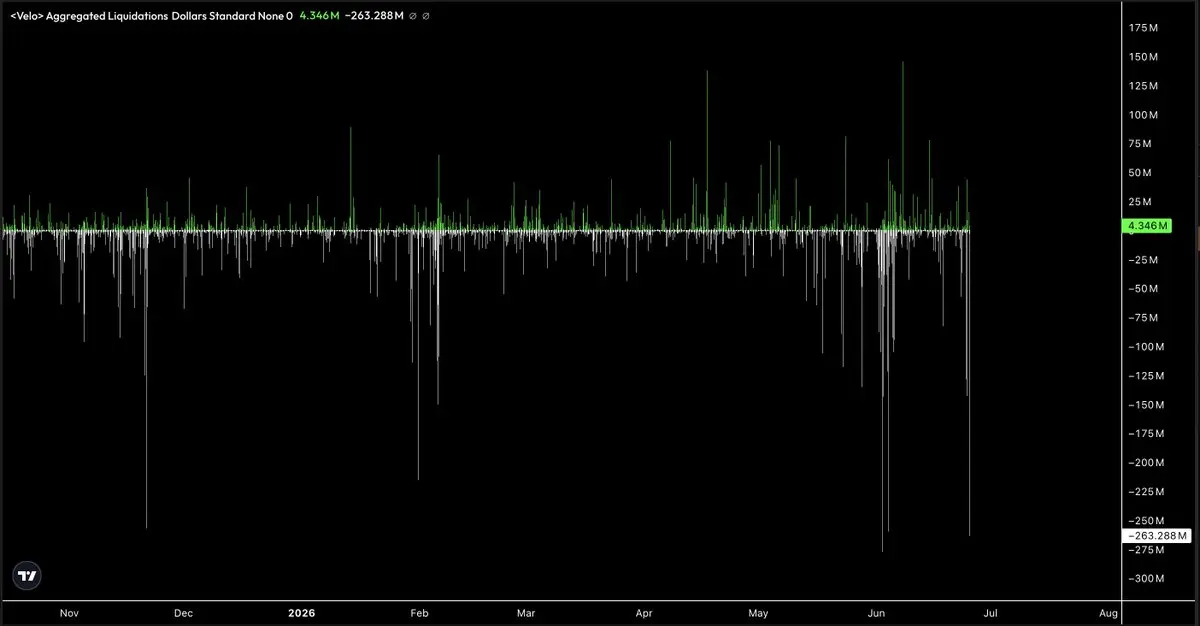The height and width of the screenshot is (626, 1200).
Task: Click the Apr label on the time axis
Action: [x=644, y=612]
